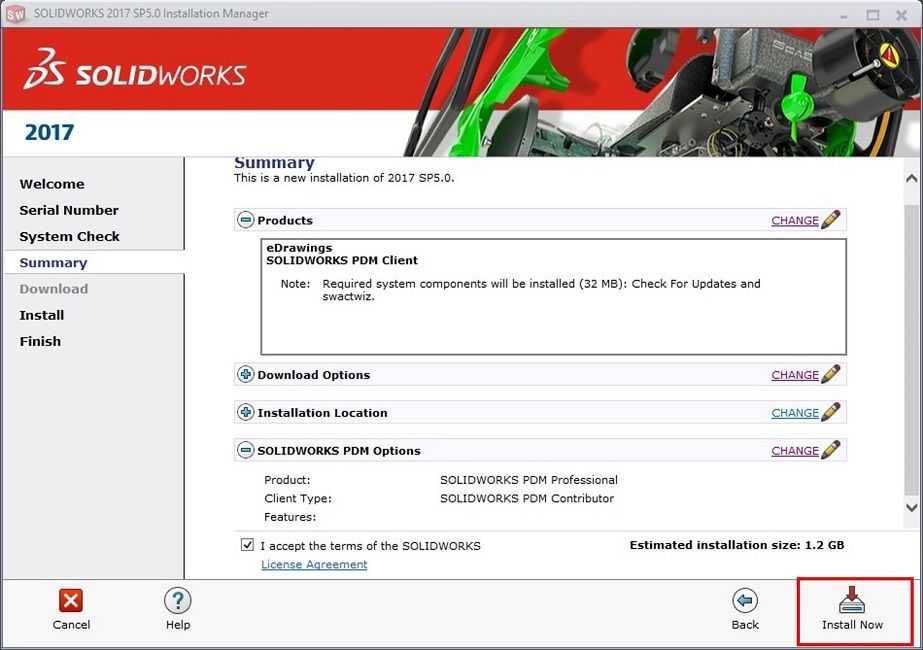Viewport: 923px width, 650px height.
Task: Uncheck the accept SOLIDWORKS terms checkbox
Action: [x=247, y=546]
